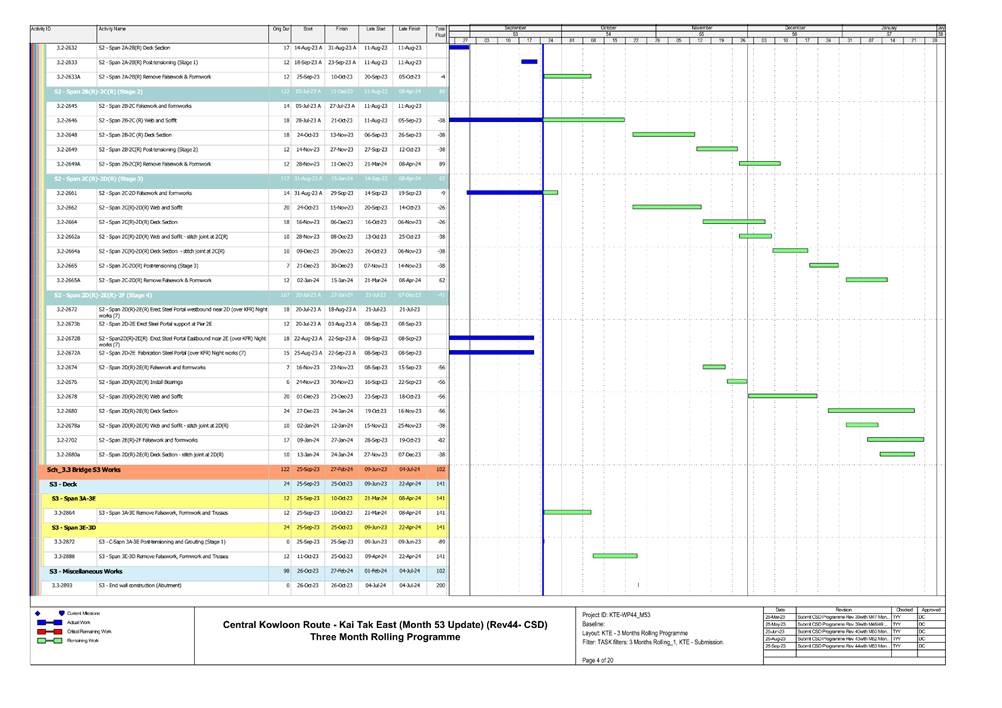Click the blue data date line in Gantt
Viewport: 1002px width, 708px height.
pos(542,300)
